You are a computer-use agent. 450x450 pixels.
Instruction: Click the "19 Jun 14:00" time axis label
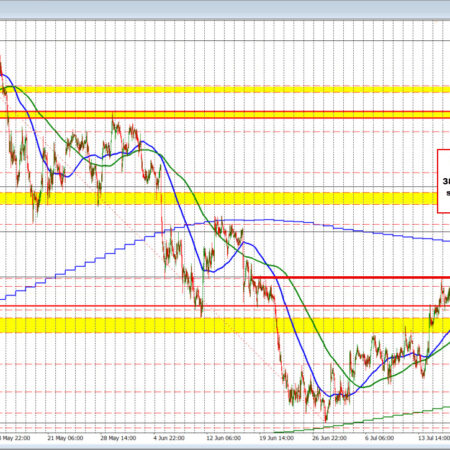pyautogui.click(x=276, y=438)
